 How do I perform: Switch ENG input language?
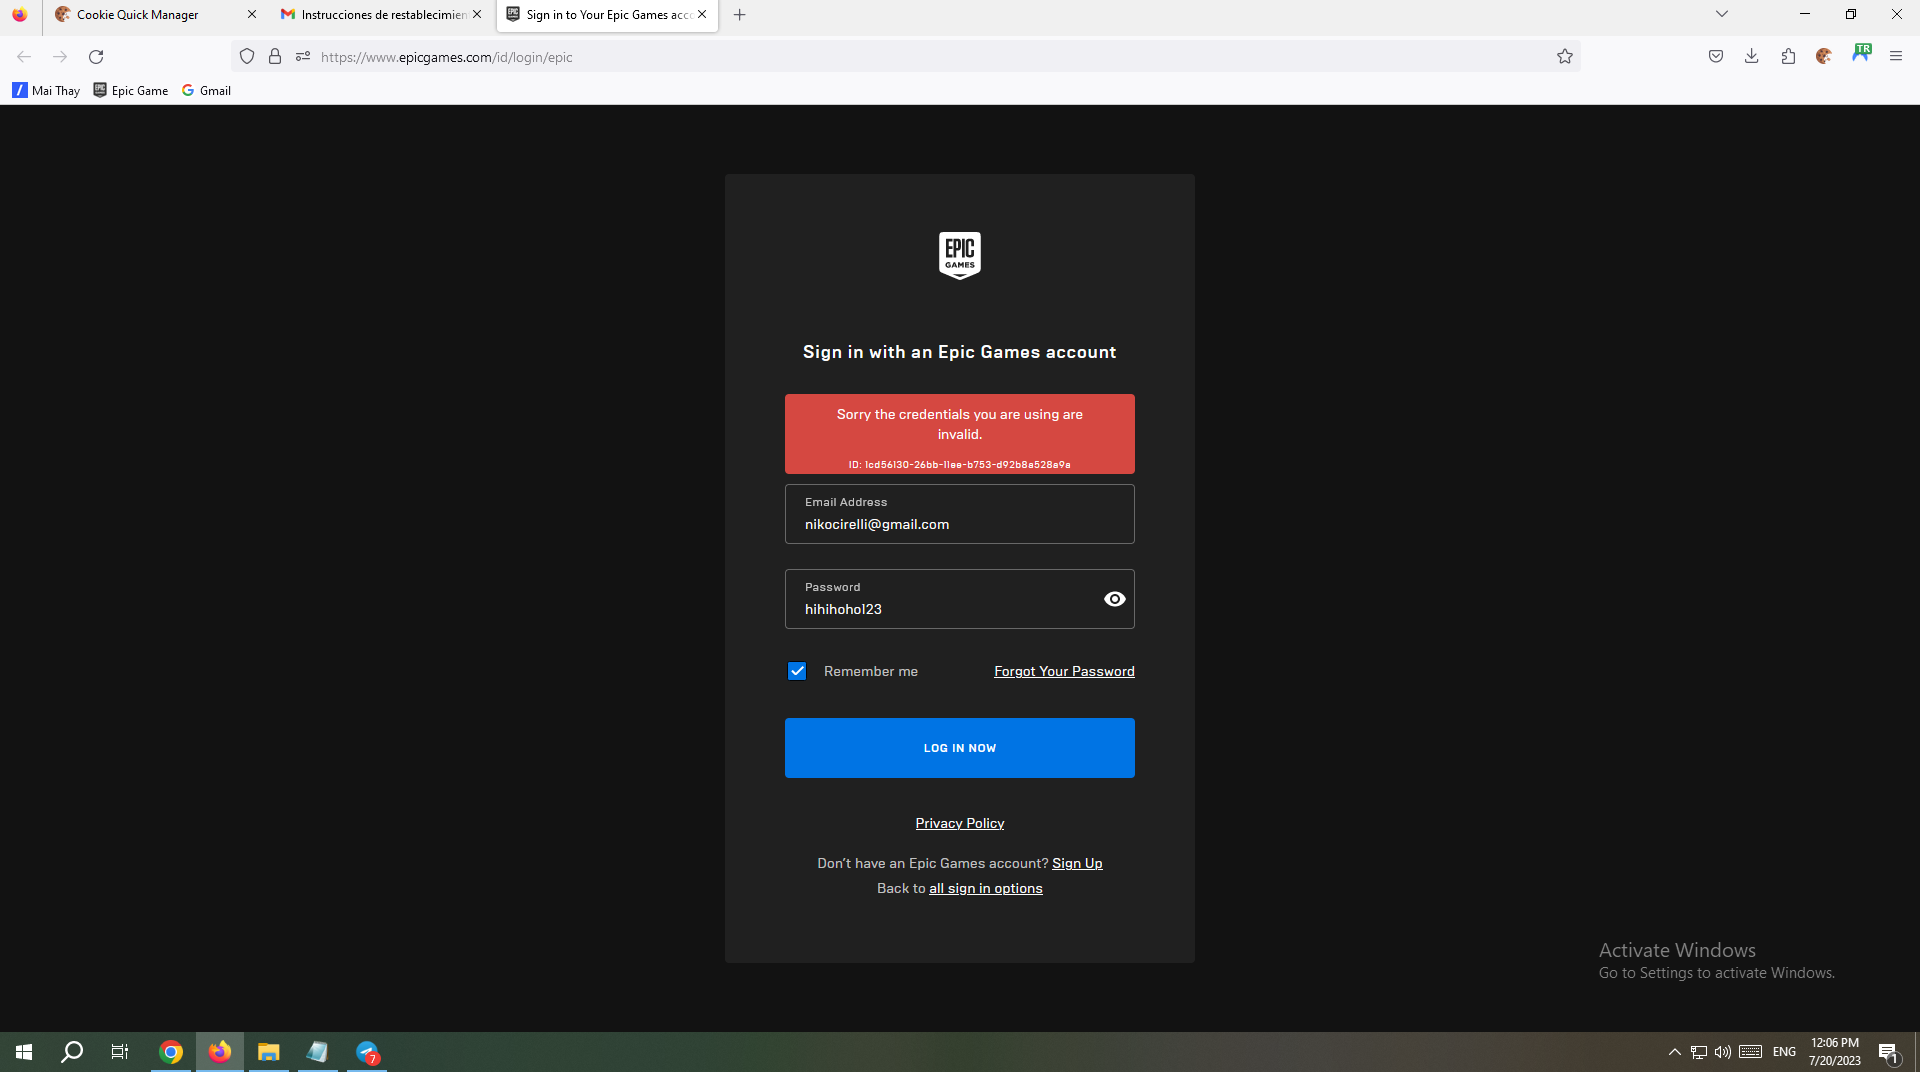1784,1052
